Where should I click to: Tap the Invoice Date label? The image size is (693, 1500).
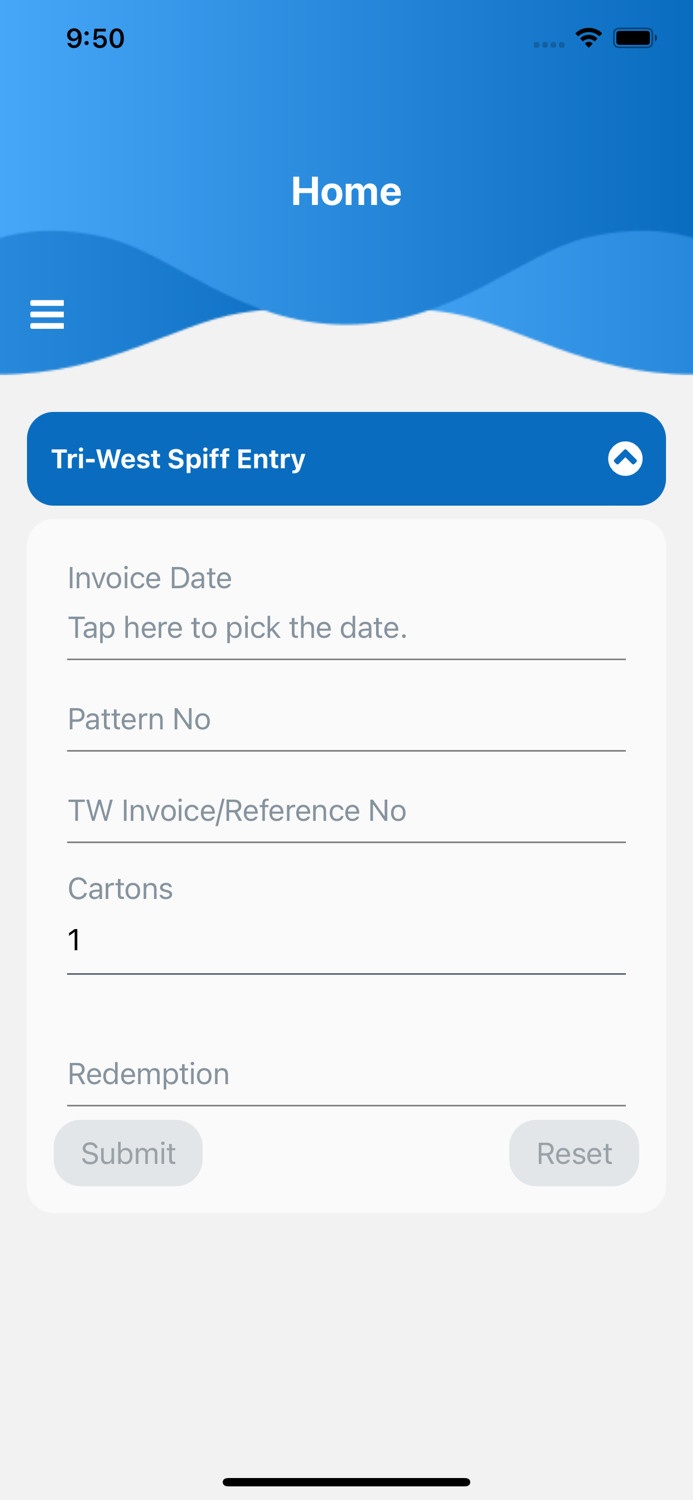point(149,578)
